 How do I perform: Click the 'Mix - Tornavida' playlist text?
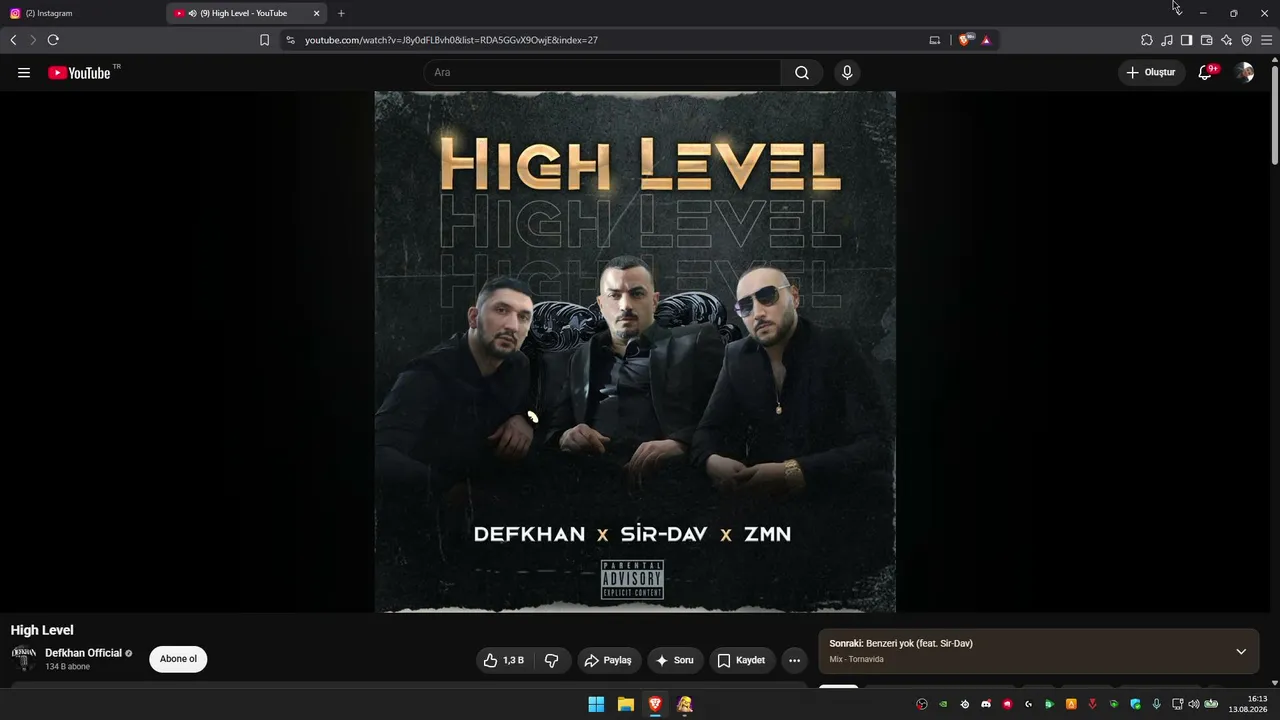(x=856, y=660)
